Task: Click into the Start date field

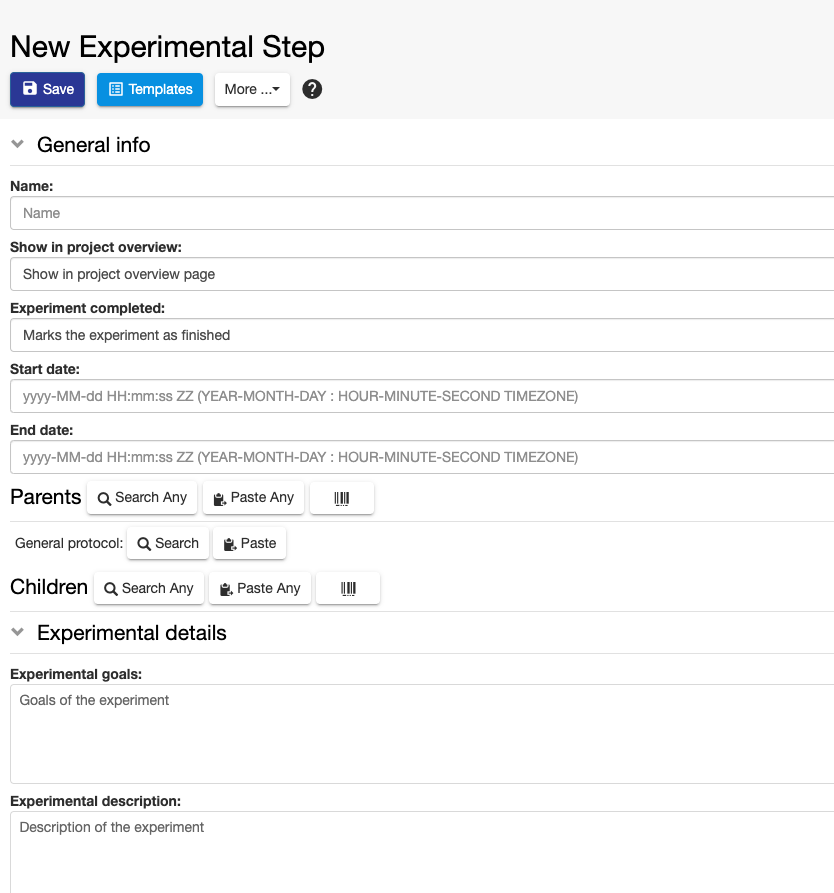Action: (422, 396)
